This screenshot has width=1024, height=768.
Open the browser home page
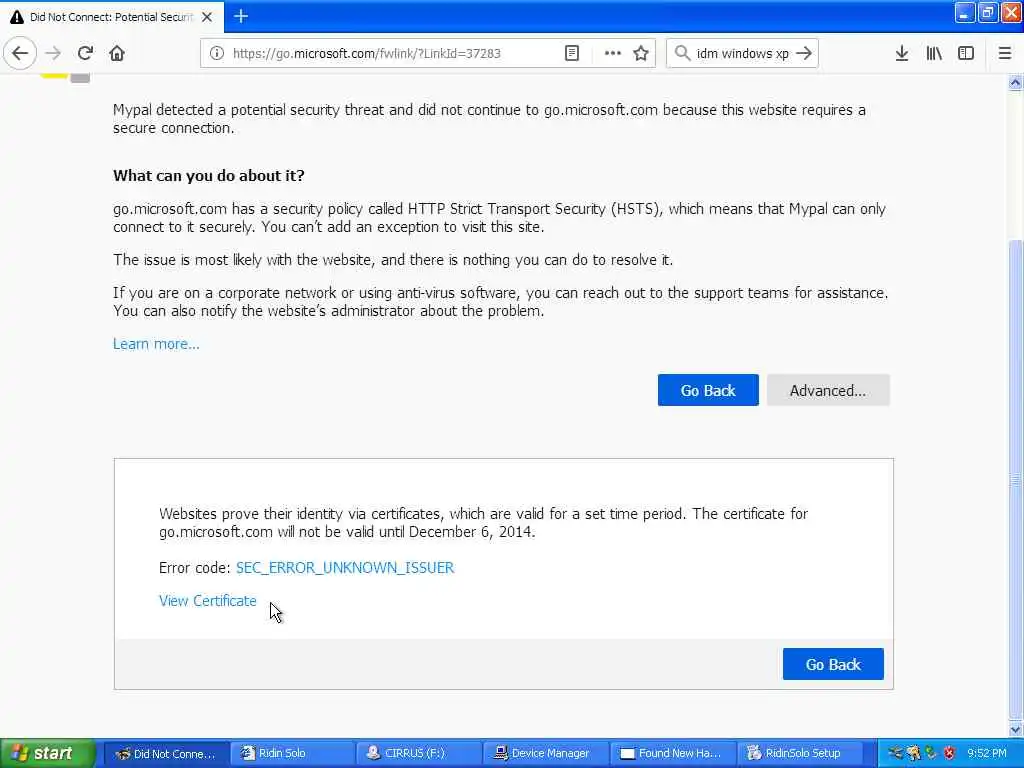tap(117, 53)
